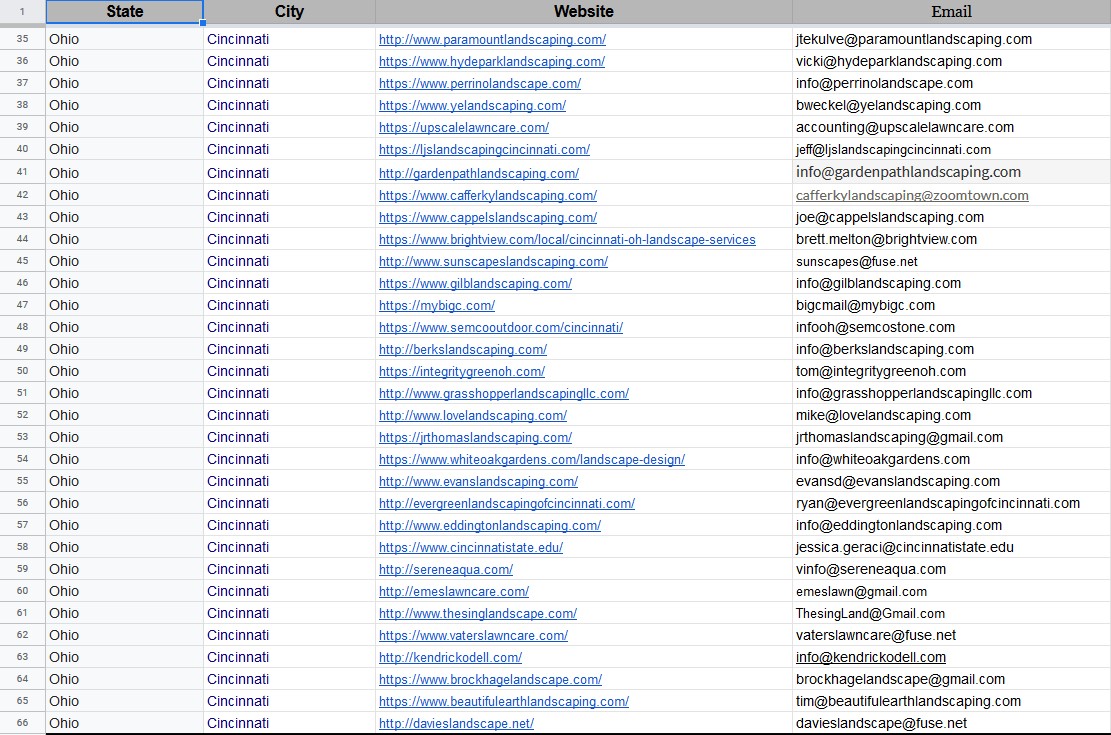This screenshot has height=735, width=1111.
Task: Select the Website column header
Action: pos(584,11)
